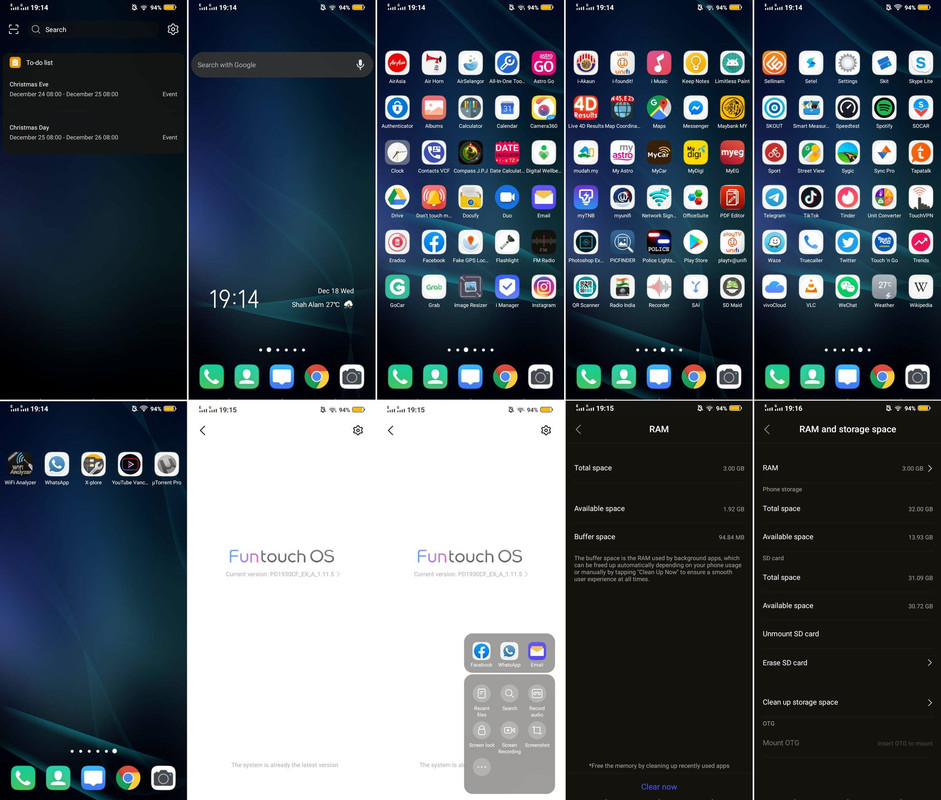Launch the TikTok app
The image size is (941, 800).
tap(811, 197)
